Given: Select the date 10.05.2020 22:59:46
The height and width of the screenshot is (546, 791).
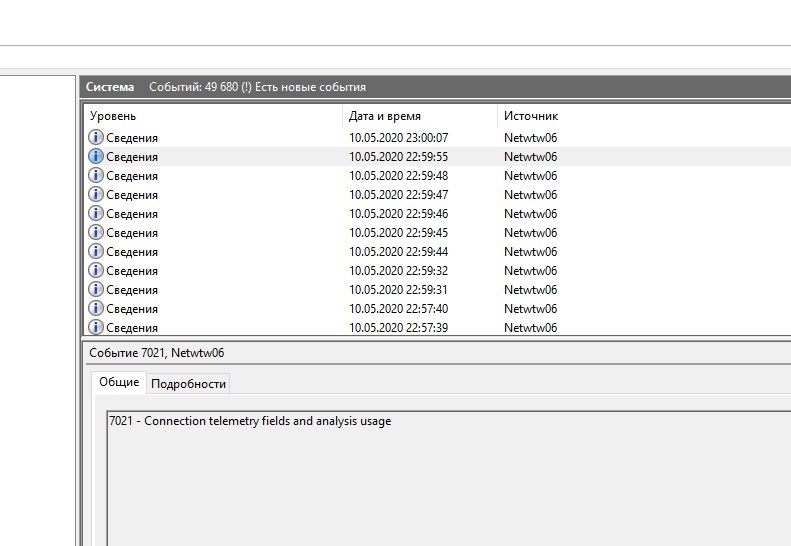Looking at the screenshot, I should click(x=399, y=214).
